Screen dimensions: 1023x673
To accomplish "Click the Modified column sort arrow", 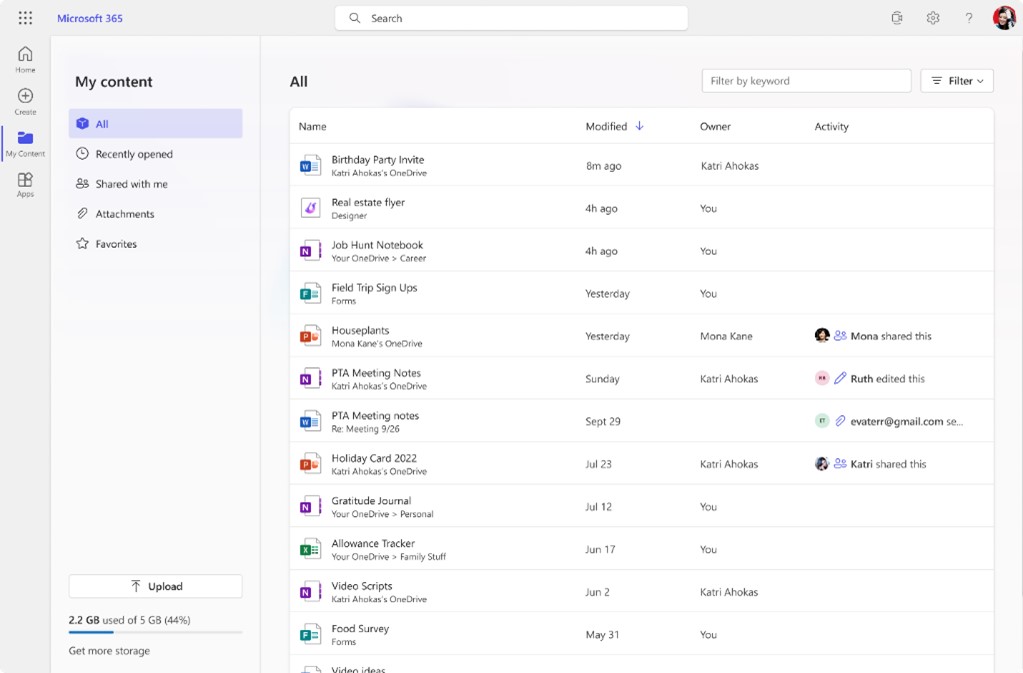I will tap(638, 127).
